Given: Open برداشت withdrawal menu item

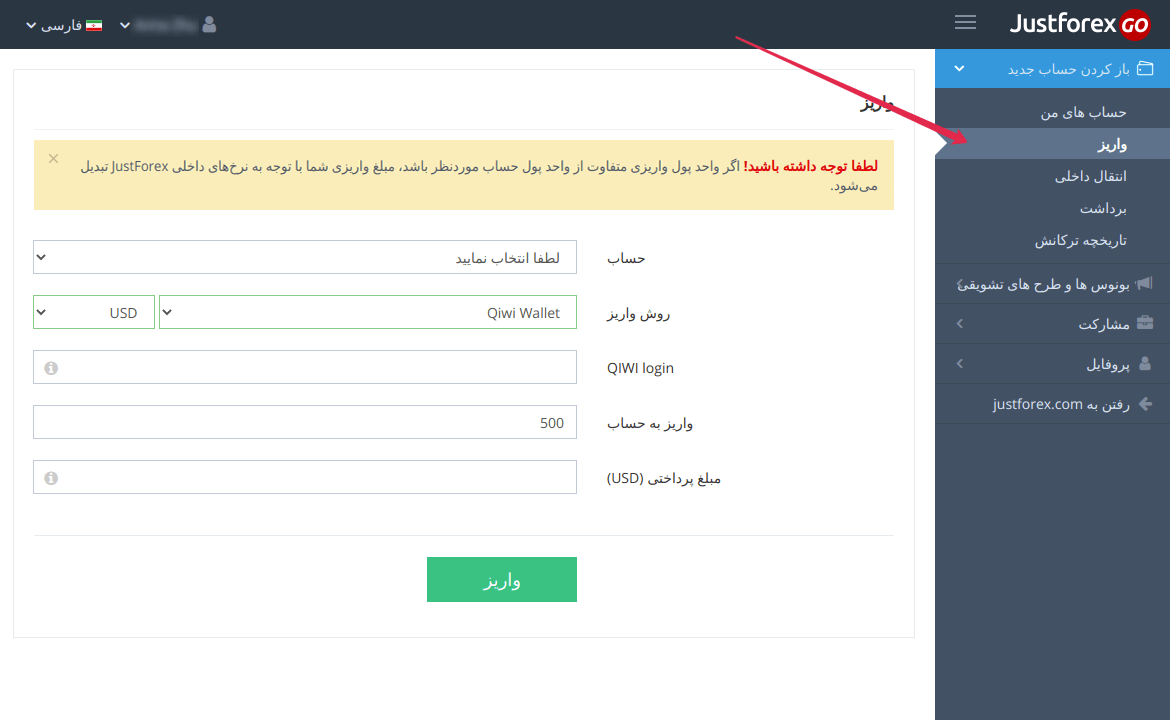Looking at the screenshot, I should [x=1103, y=209].
